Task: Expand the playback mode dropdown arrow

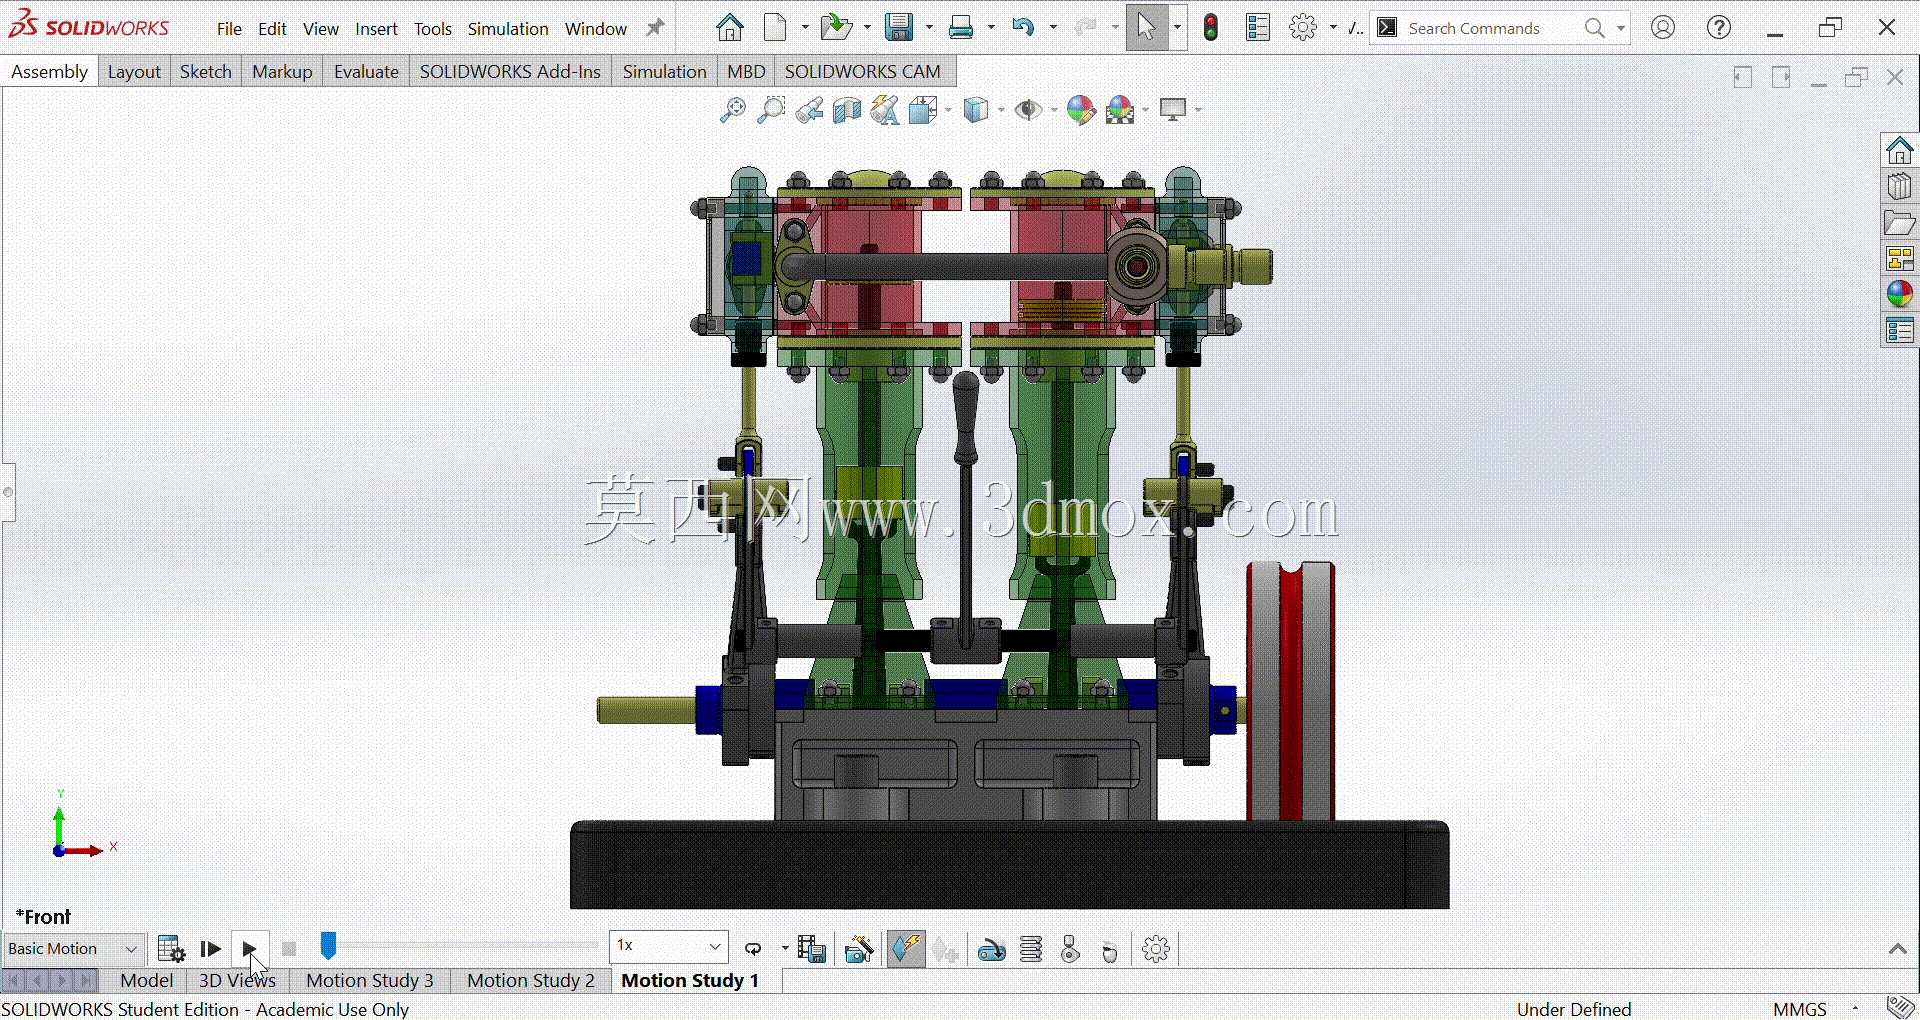Action: coord(785,948)
